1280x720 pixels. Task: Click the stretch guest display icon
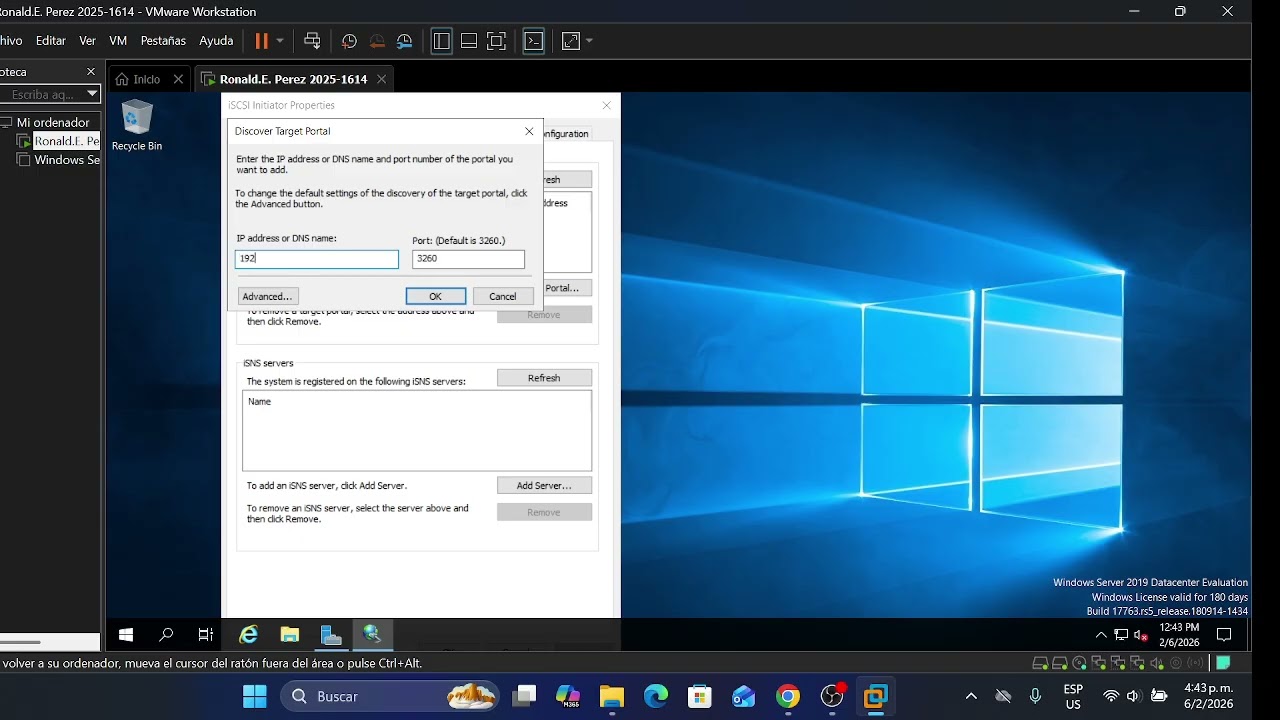click(570, 41)
